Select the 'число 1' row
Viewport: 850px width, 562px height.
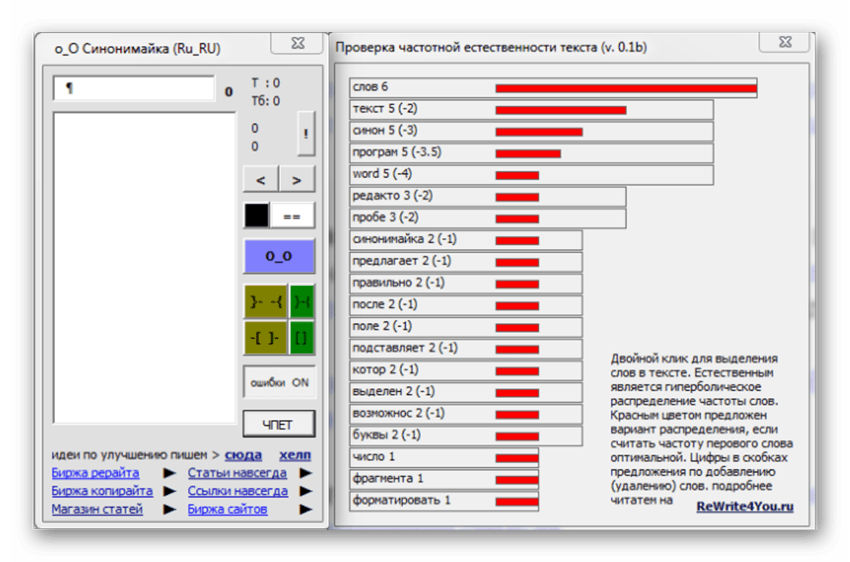pyautogui.click(x=444, y=457)
